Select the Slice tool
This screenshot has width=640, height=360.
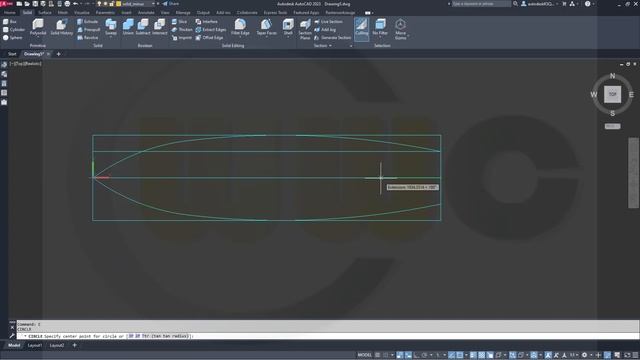tap(179, 22)
